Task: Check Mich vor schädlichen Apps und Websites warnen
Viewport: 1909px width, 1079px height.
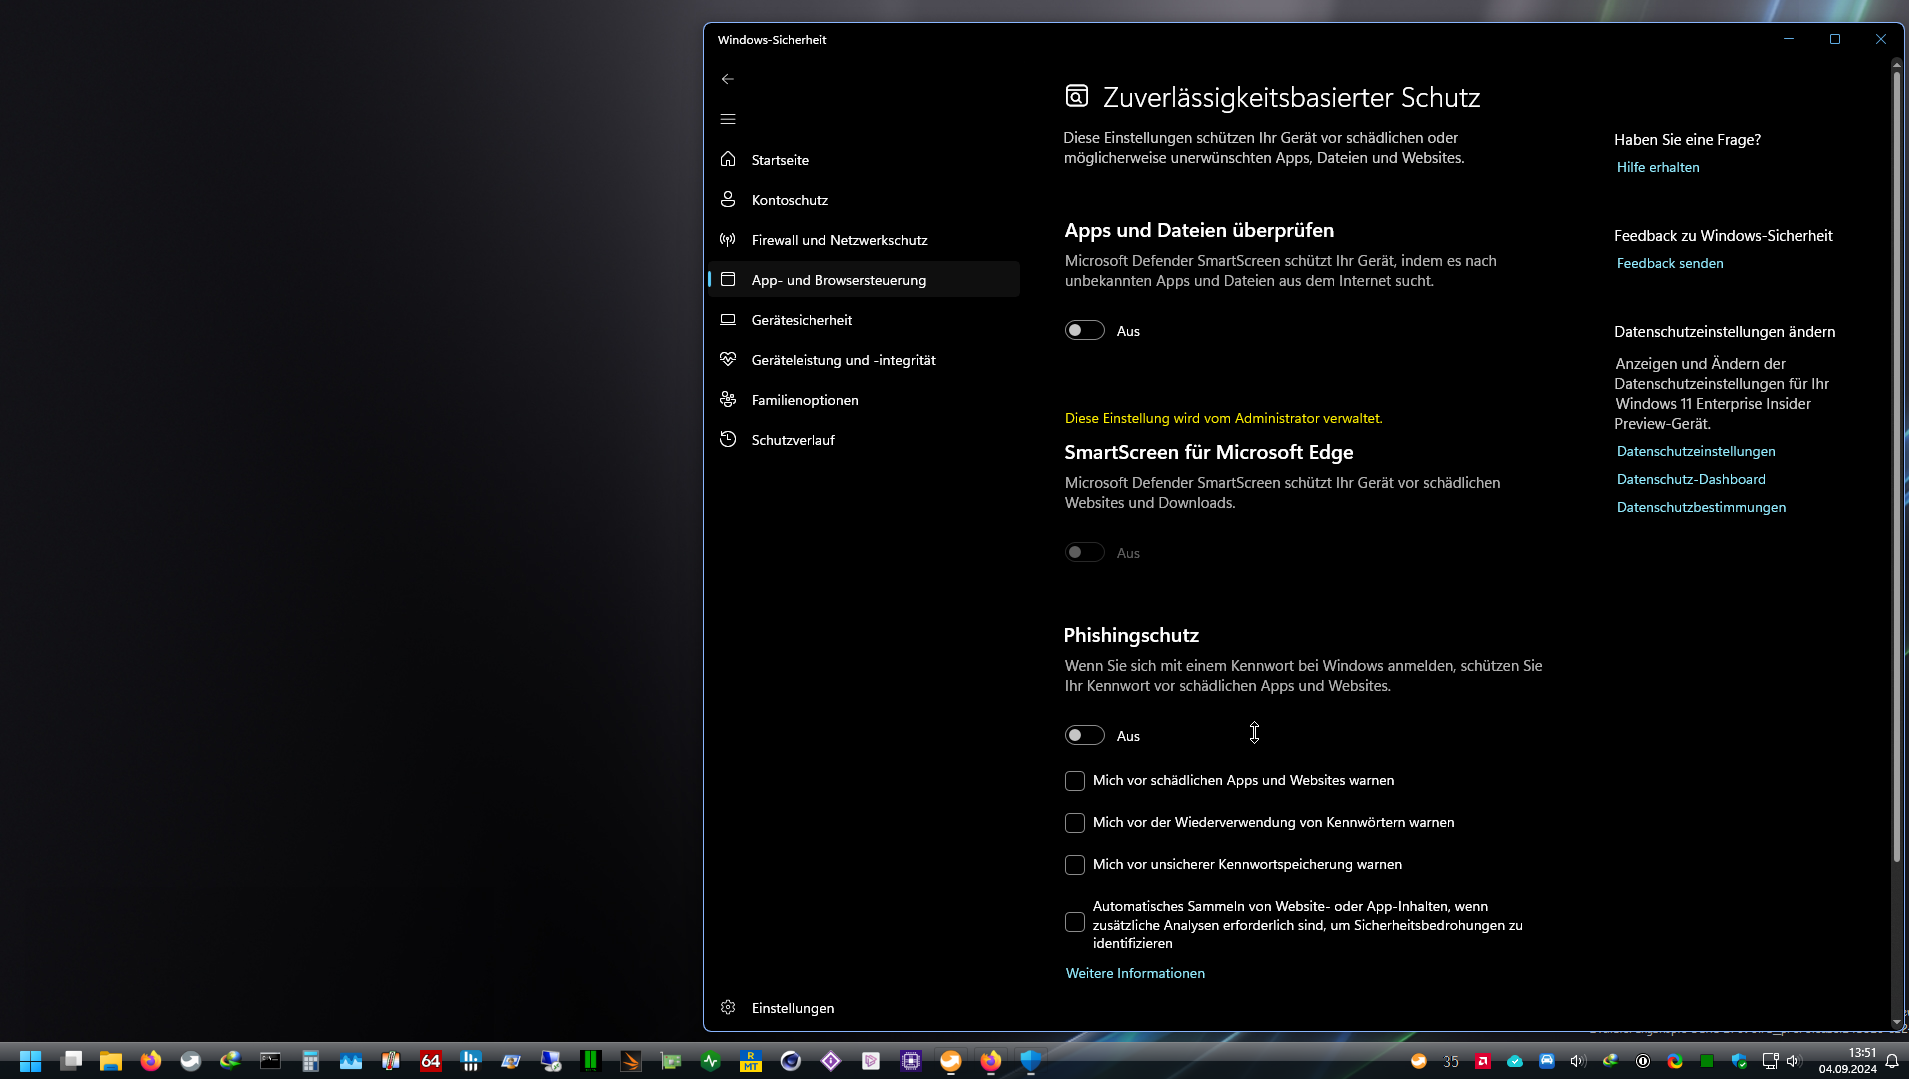Action: pos(1075,781)
